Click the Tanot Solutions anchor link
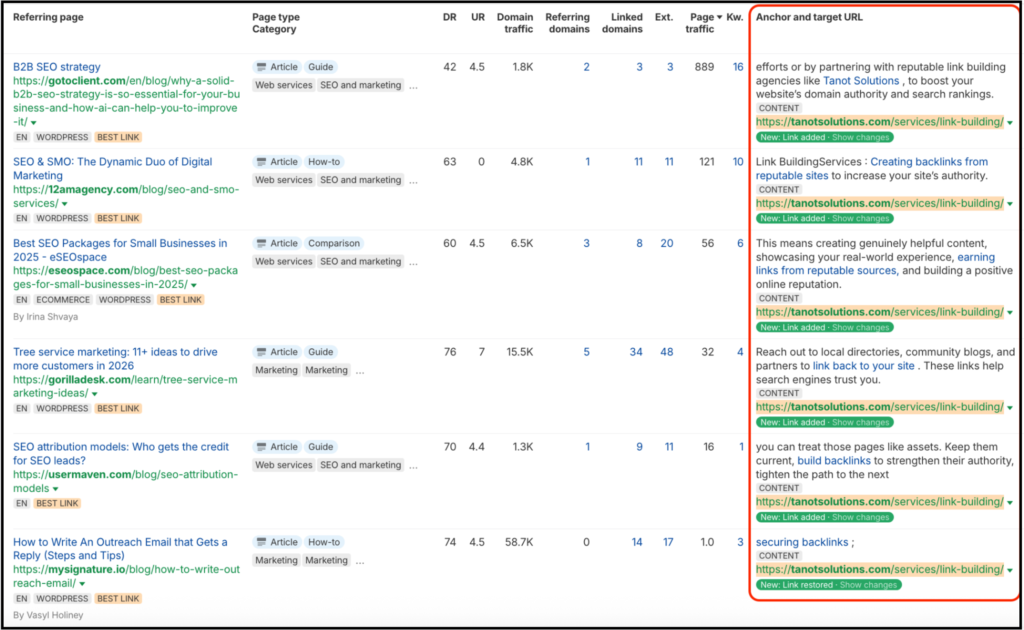Image resolution: width=1024 pixels, height=630 pixels. [x=861, y=80]
